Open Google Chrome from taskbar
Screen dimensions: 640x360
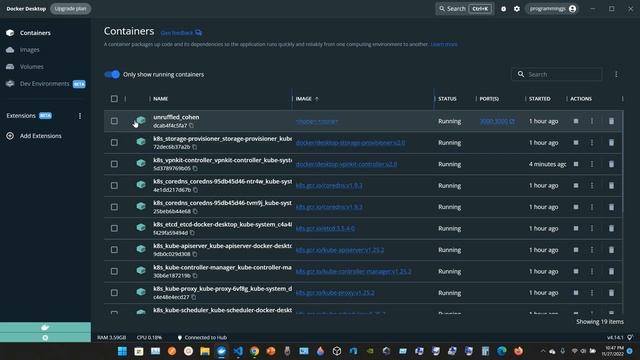coord(254,351)
